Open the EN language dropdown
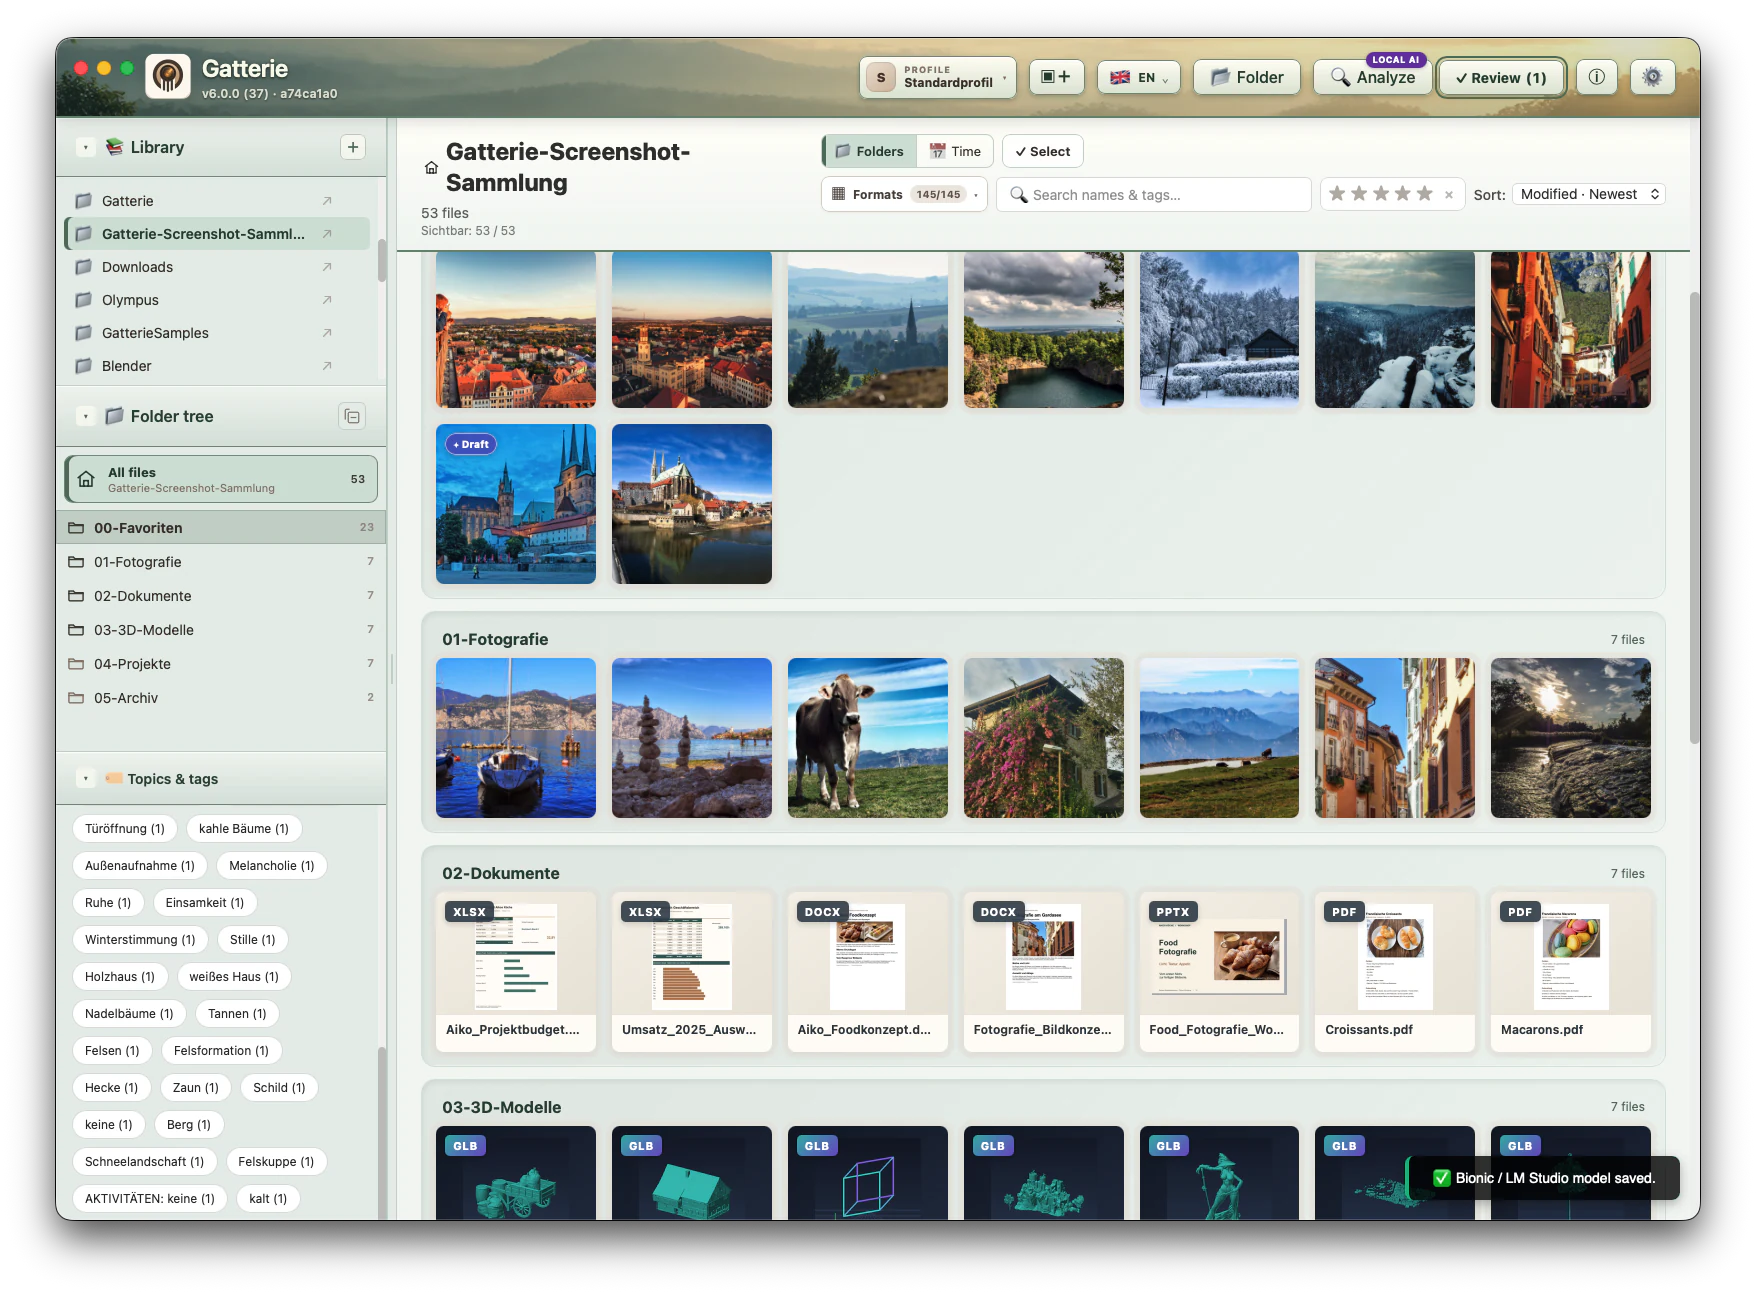This screenshot has height=1294, width=1756. pyautogui.click(x=1138, y=77)
